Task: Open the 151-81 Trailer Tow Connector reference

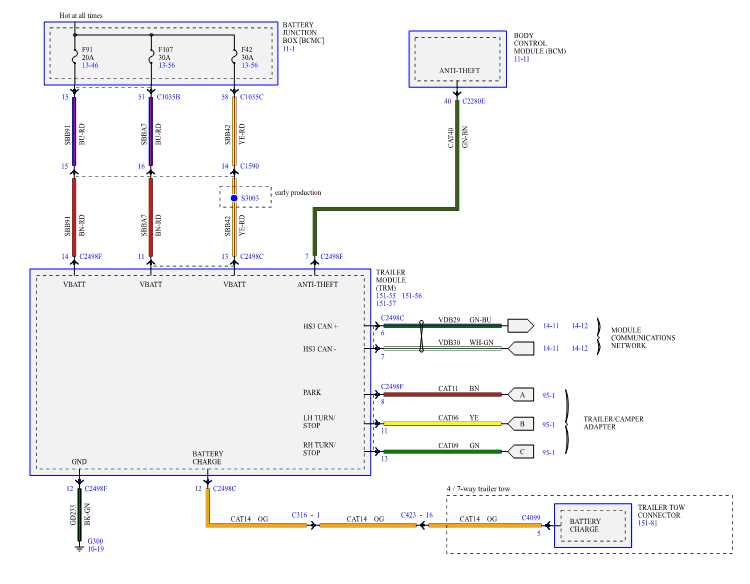Action: [647, 523]
